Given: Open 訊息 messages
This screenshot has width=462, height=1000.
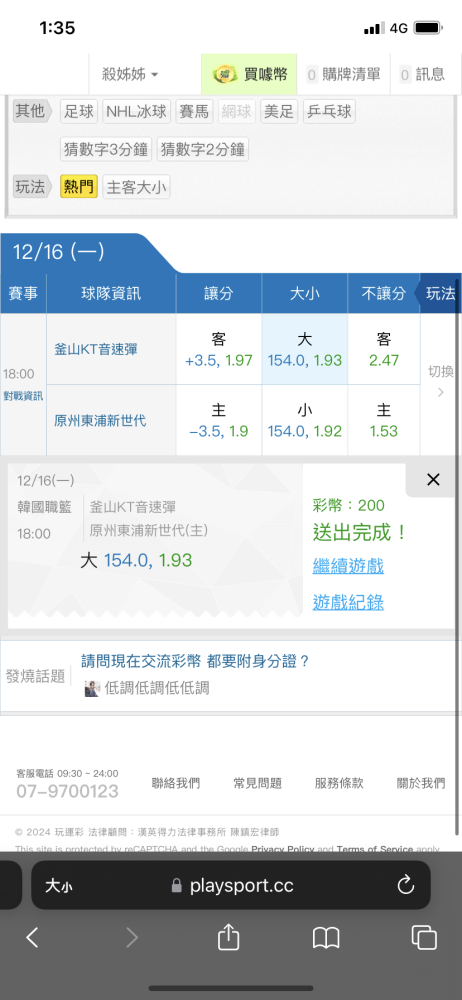Looking at the screenshot, I should coord(422,75).
